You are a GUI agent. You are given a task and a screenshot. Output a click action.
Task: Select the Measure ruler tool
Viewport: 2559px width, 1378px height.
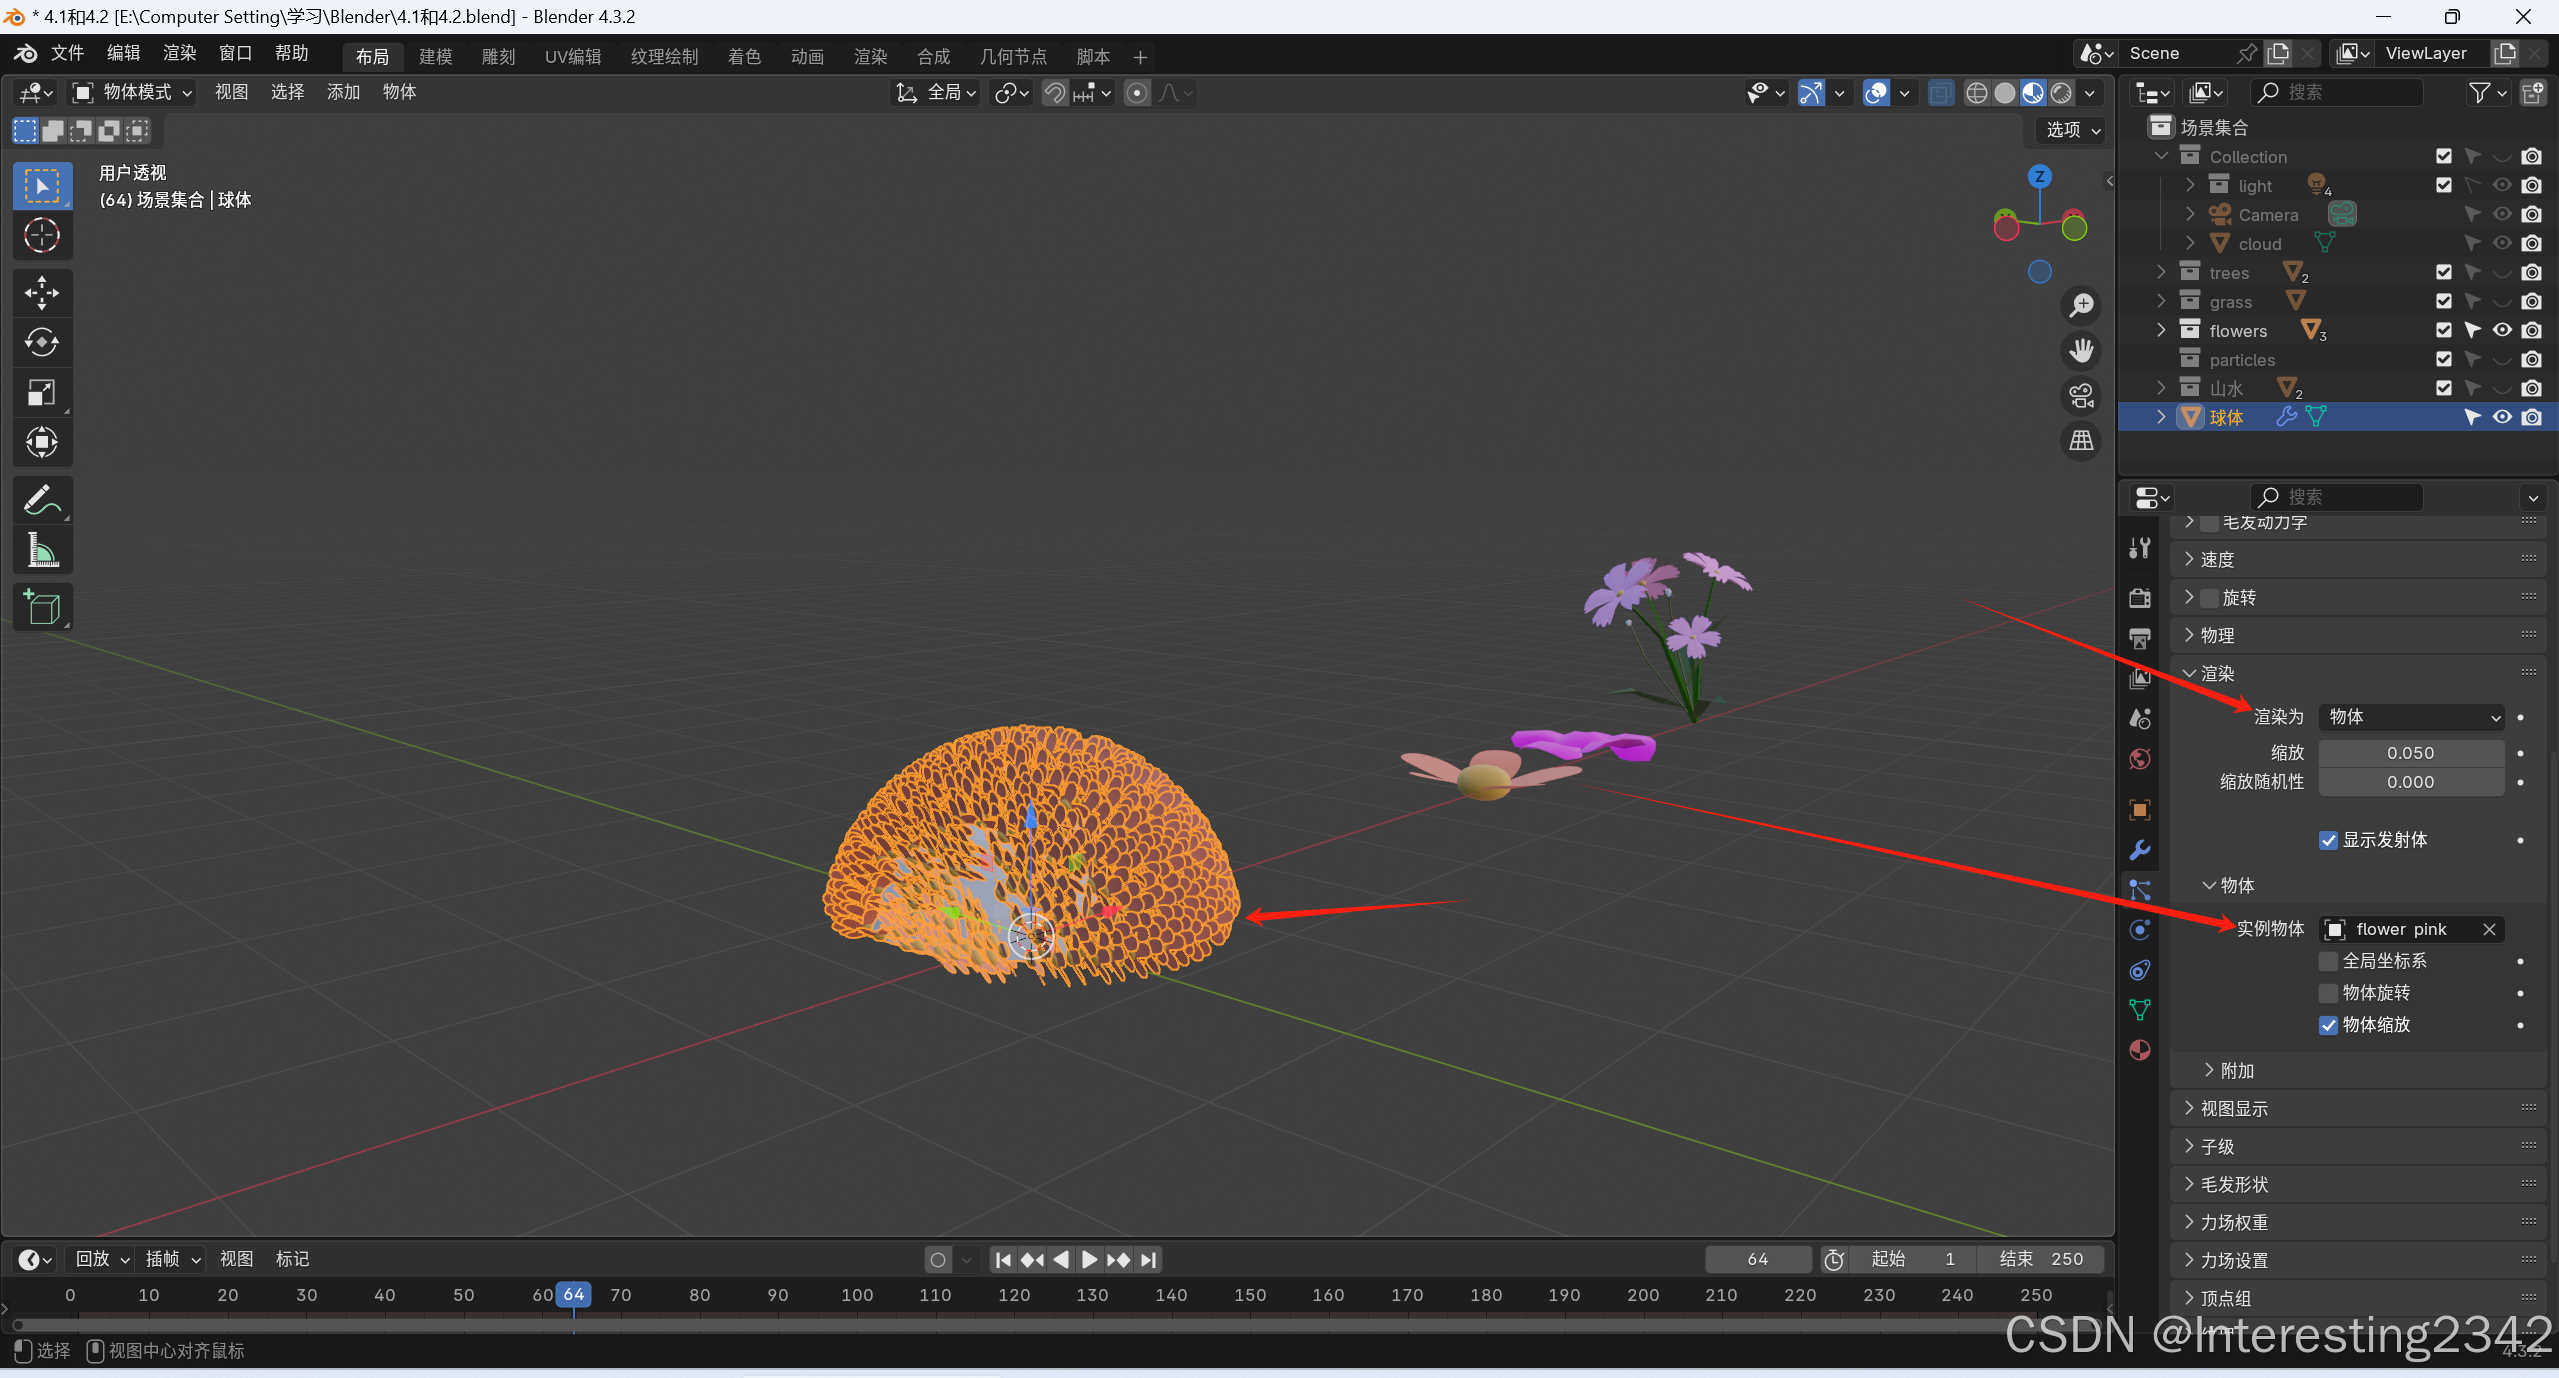[x=41, y=550]
